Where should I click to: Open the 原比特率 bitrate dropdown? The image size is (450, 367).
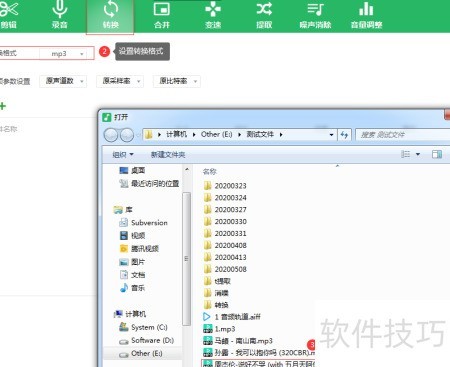pos(177,81)
